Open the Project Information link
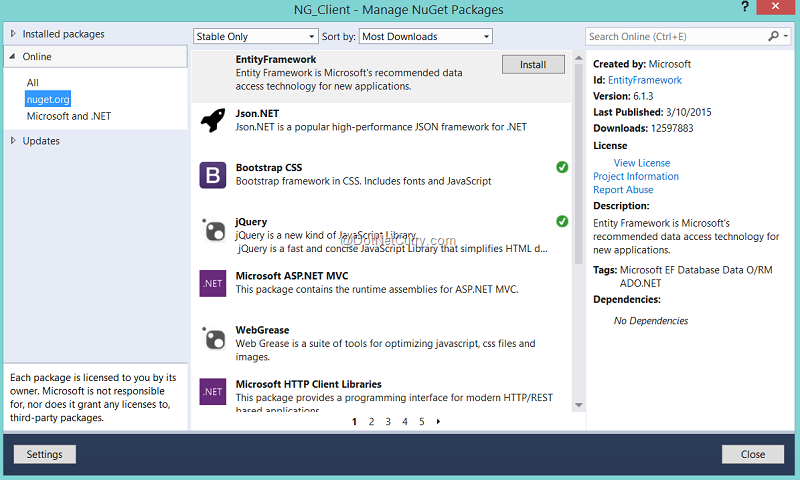The height and width of the screenshot is (480, 800). 636,176
